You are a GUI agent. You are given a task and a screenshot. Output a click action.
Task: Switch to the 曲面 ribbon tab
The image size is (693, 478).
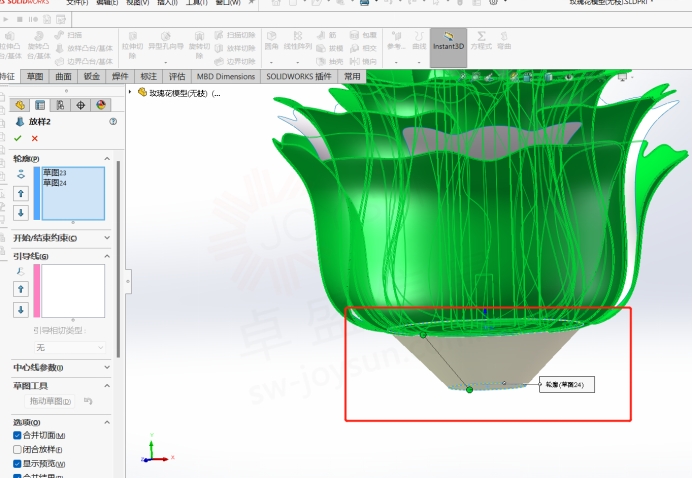63,76
